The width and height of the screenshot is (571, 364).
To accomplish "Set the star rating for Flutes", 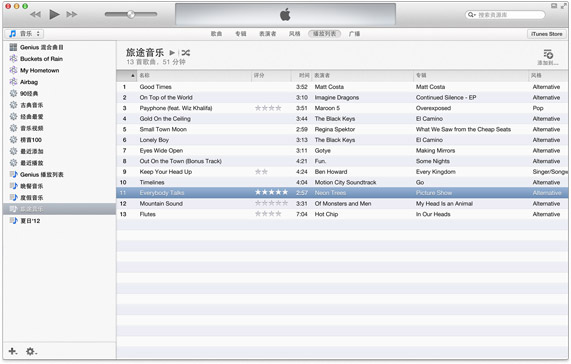I will 268,214.
